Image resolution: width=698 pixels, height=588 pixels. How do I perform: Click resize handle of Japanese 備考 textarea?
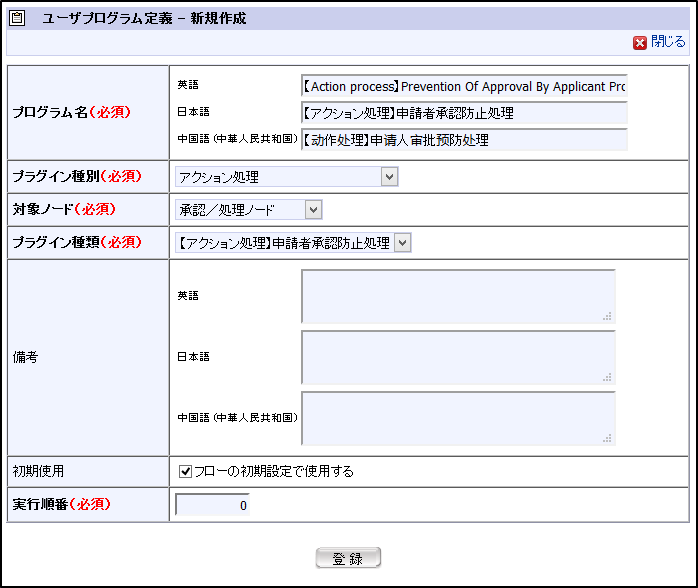pyautogui.click(x=607, y=377)
